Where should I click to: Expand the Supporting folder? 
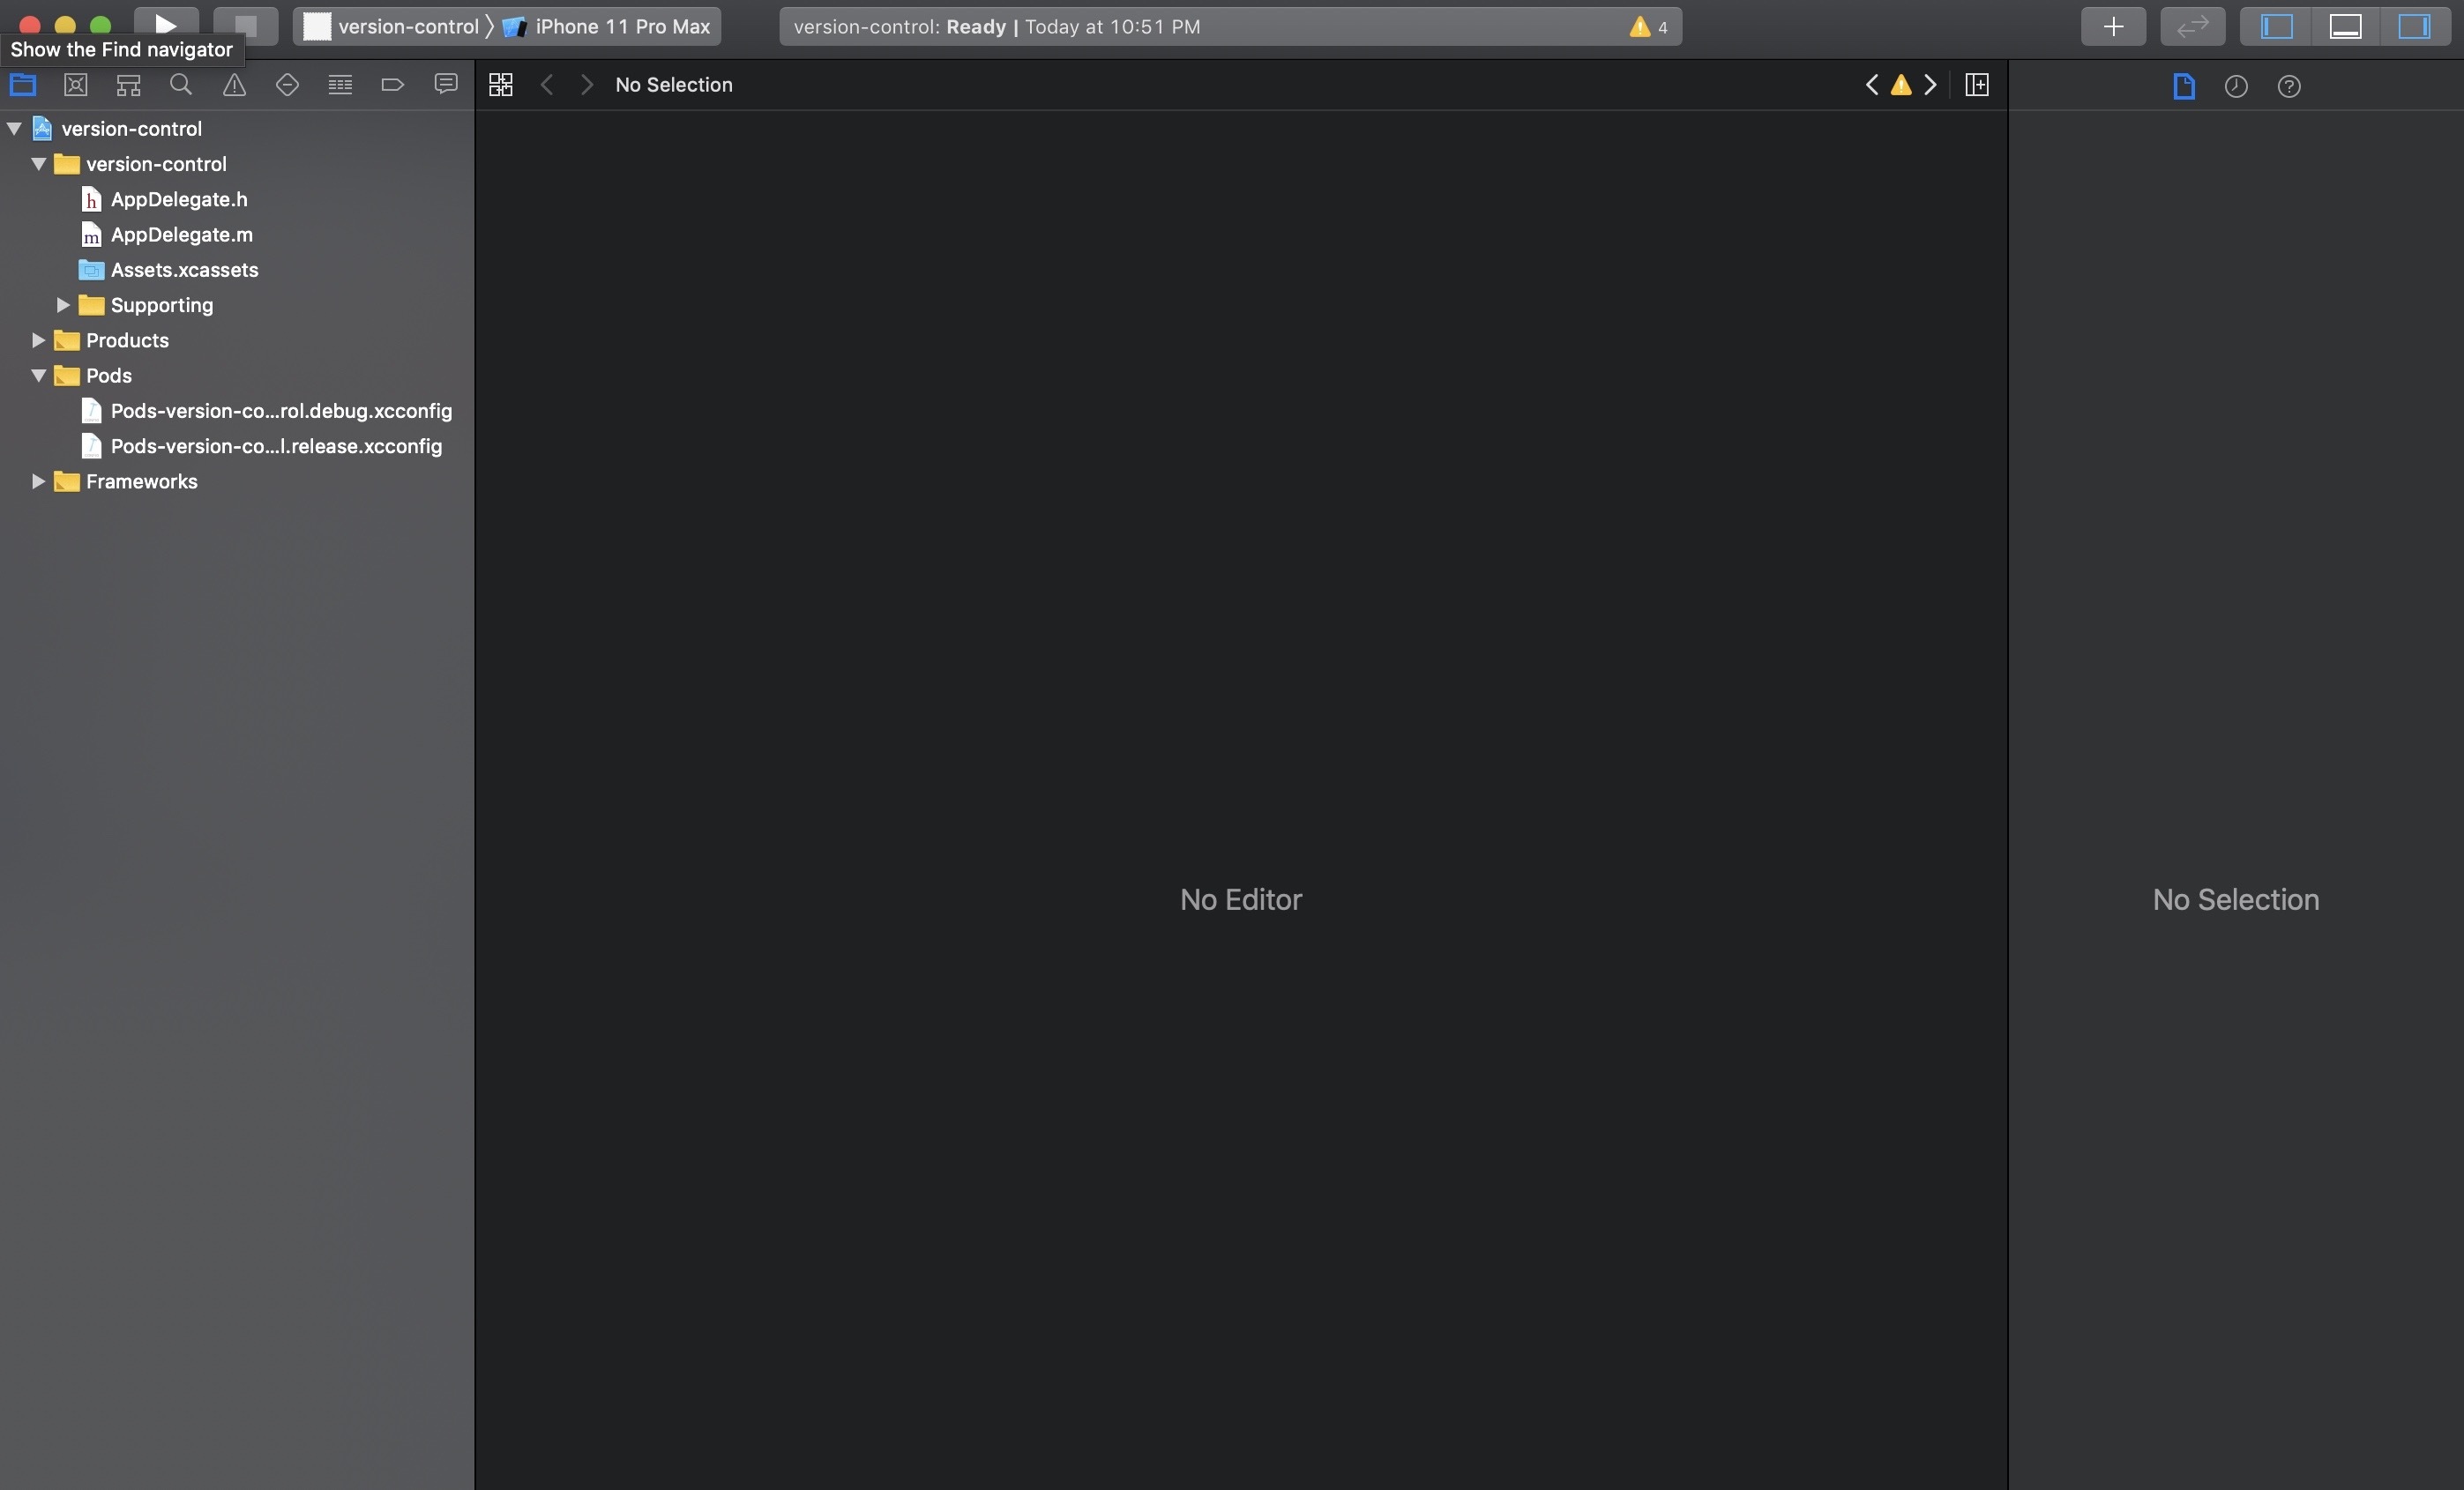click(x=62, y=304)
